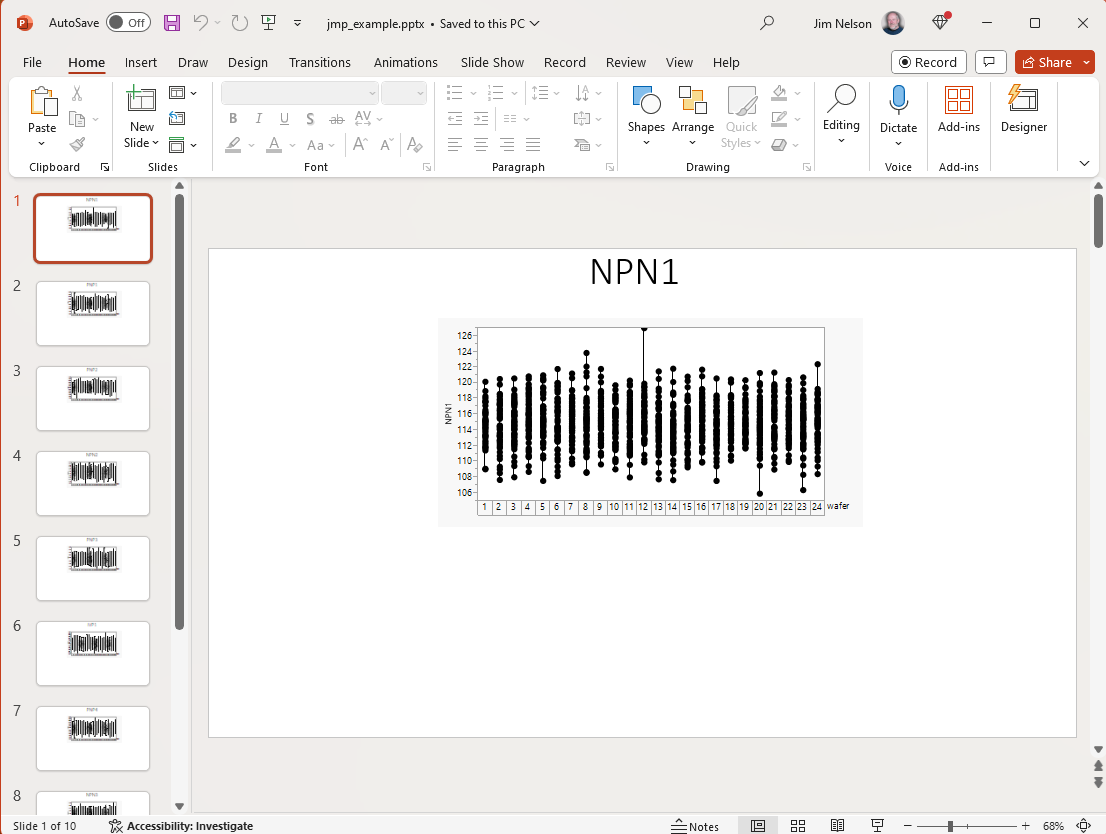Click the Designer icon
This screenshot has height=834, width=1106.
(1023, 110)
